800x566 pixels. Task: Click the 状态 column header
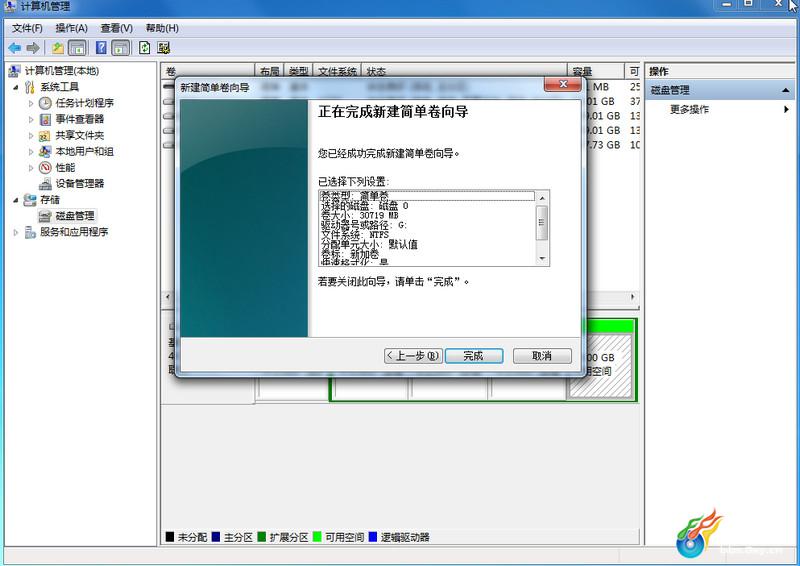(464, 71)
